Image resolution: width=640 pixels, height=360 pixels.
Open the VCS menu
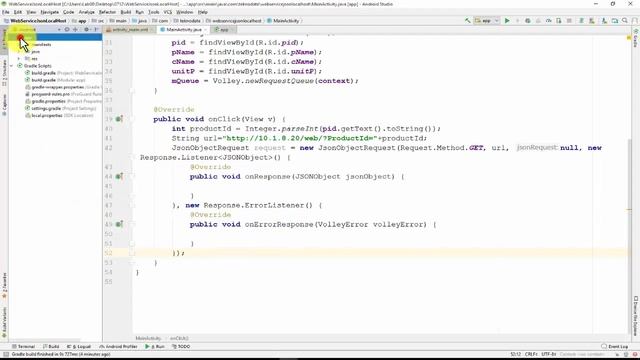[x=167, y=12]
